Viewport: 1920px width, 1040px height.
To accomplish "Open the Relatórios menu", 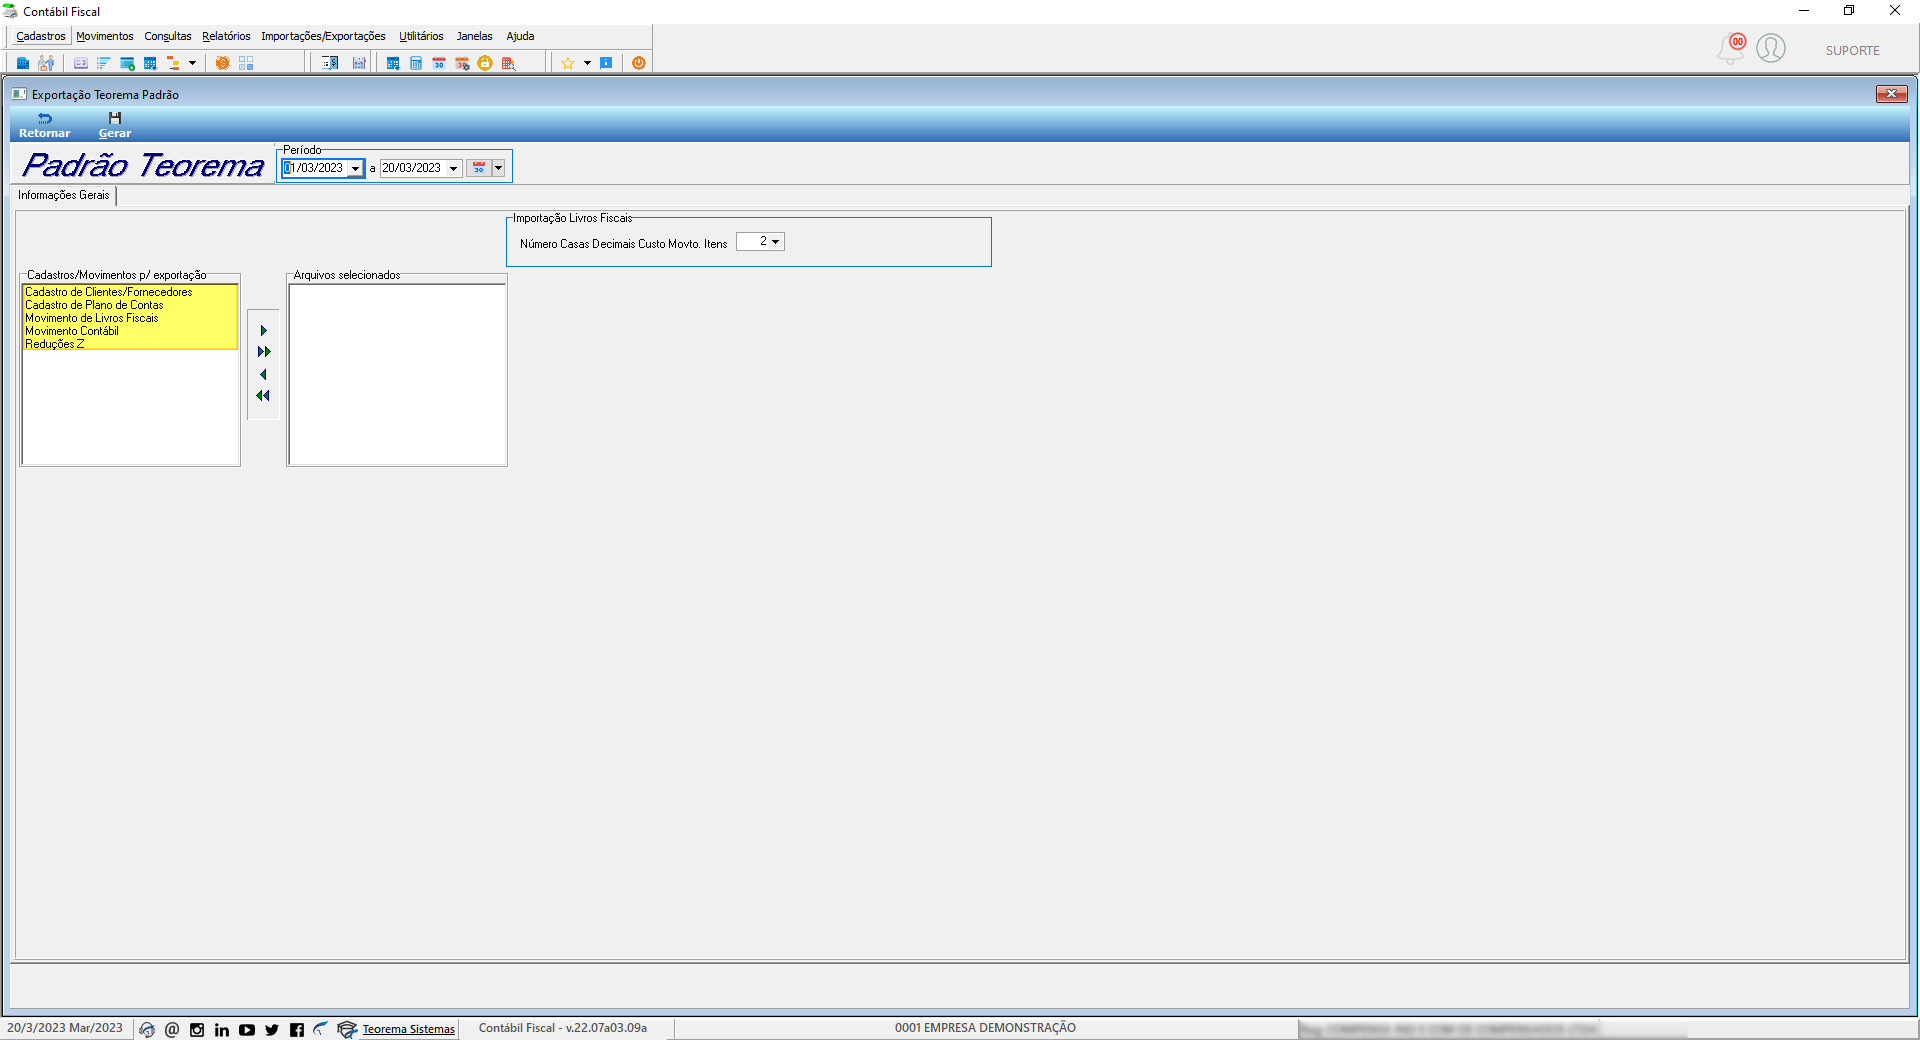I will click(x=226, y=36).
